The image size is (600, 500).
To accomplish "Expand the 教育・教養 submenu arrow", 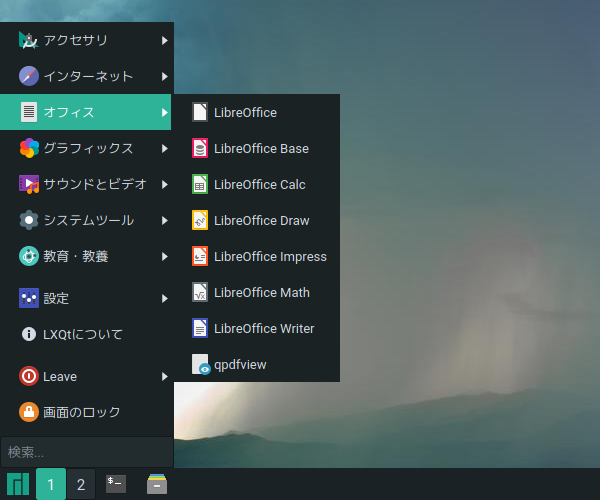I will [x=165, y=256].
